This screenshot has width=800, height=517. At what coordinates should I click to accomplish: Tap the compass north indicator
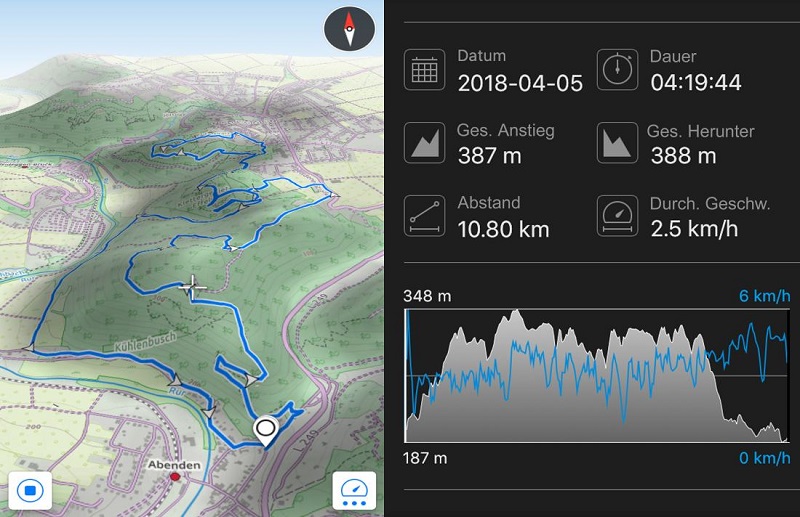point(349,29)
